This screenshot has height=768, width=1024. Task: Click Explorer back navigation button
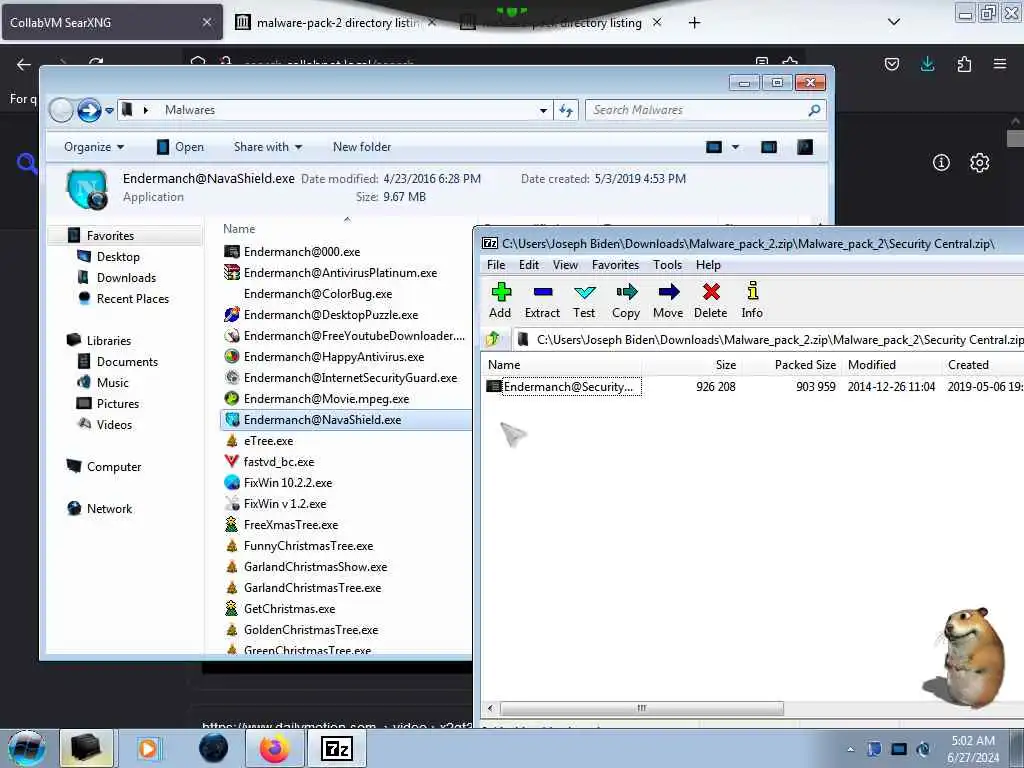pos(61,110)
